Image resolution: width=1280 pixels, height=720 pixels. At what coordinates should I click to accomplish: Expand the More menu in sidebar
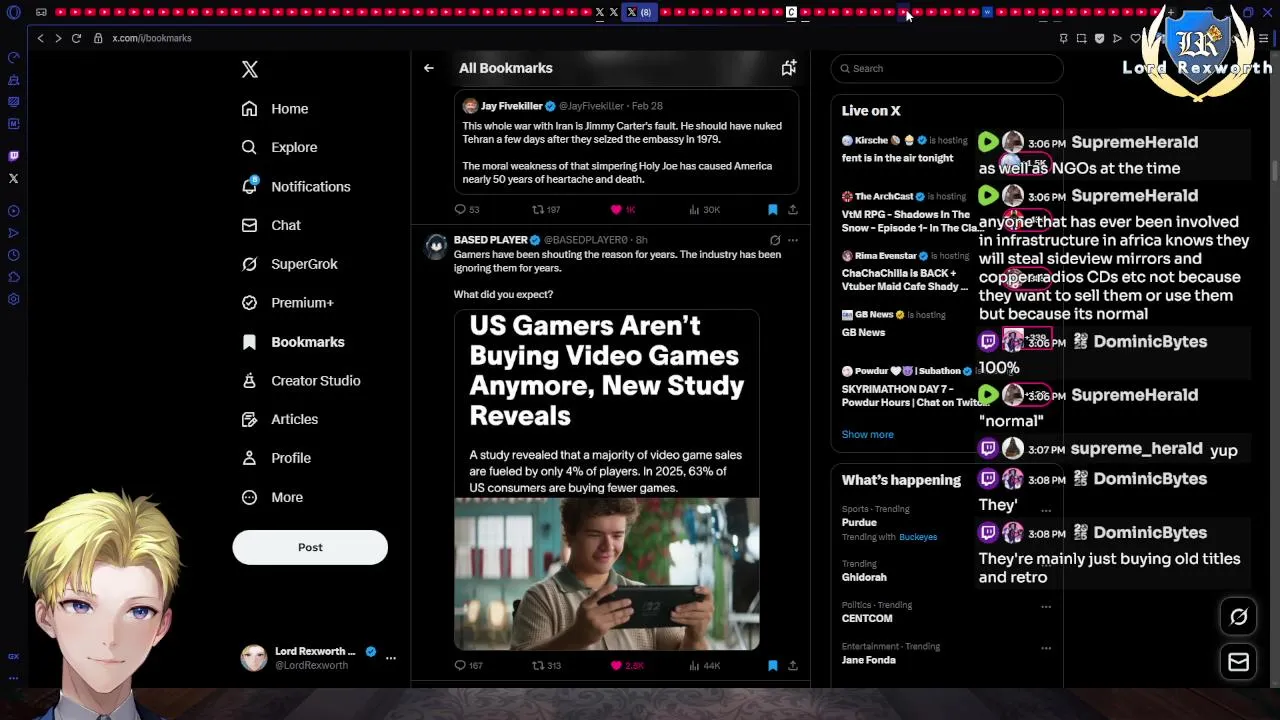click(272, 497)
